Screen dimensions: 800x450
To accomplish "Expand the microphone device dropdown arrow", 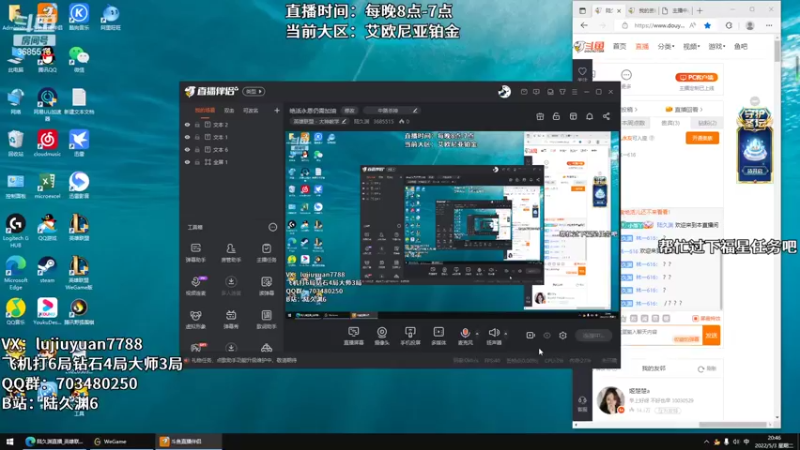I will tap(477, 334).
